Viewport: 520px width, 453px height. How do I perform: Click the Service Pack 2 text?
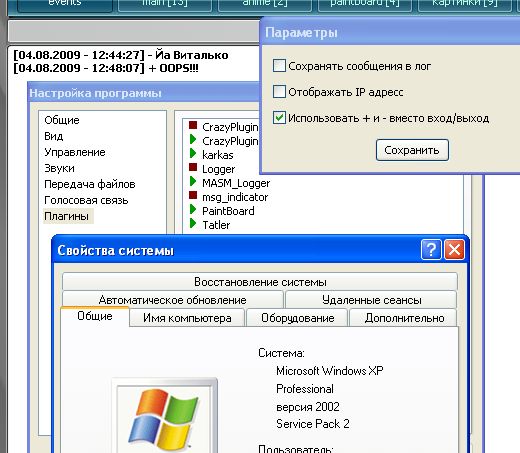[x=313, y=424]
